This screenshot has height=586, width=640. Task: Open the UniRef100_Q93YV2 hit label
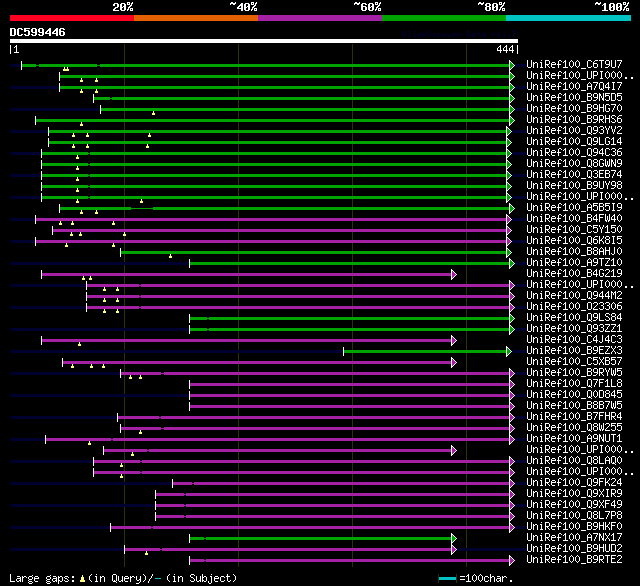click(x=574, y=131)
